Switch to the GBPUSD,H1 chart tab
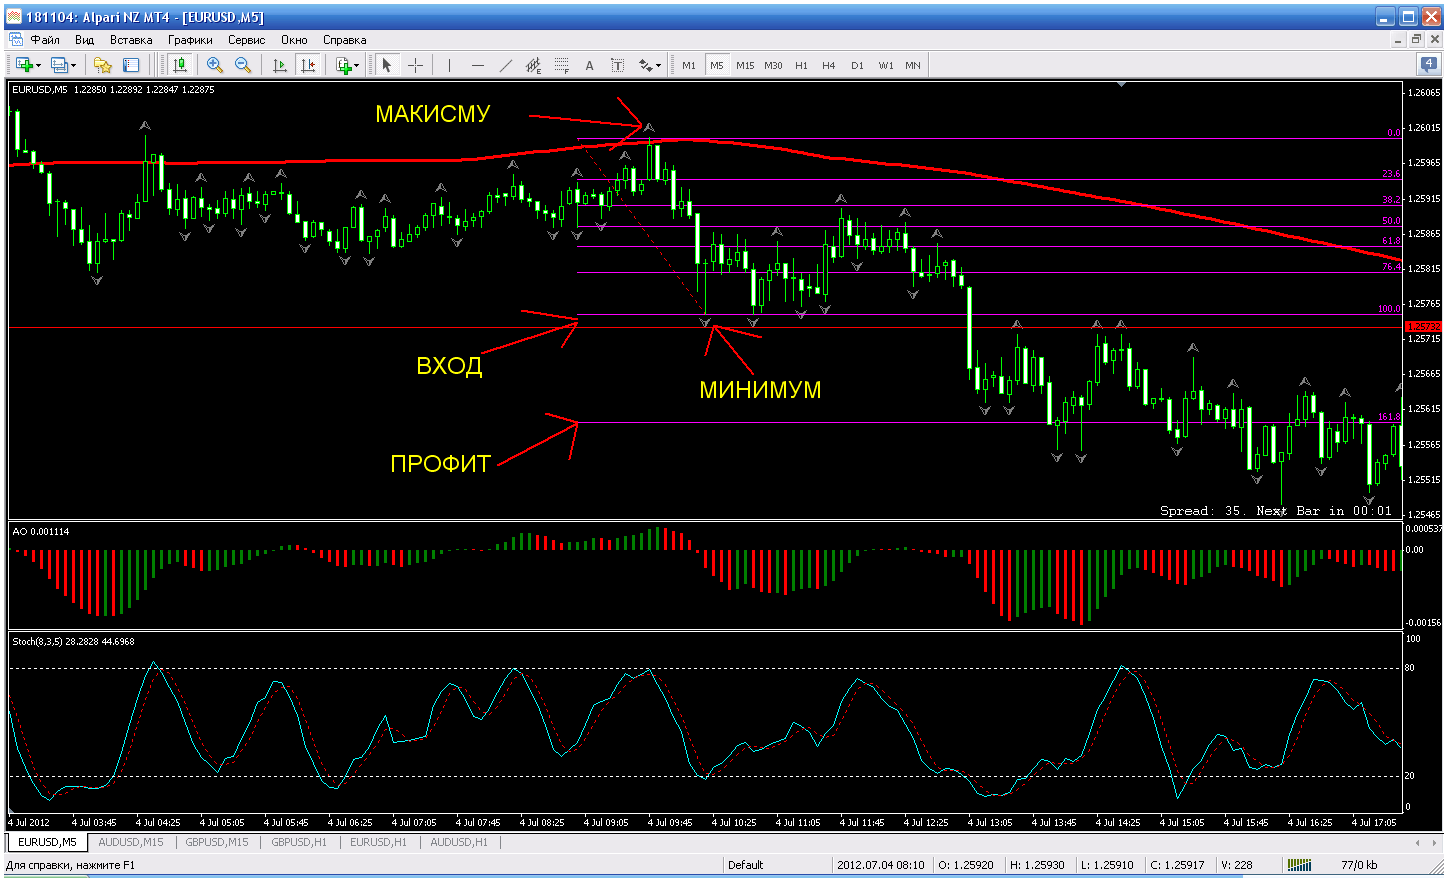 point(299,842)
